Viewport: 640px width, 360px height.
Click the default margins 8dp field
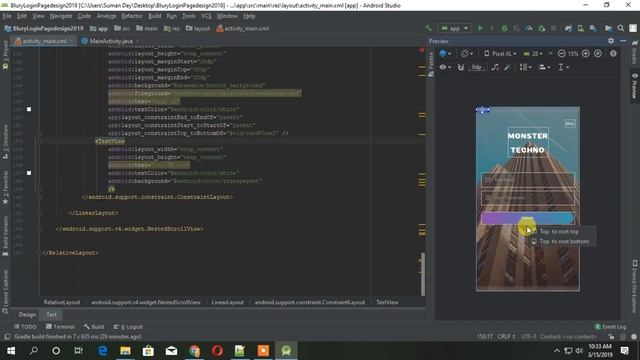click(x=476, y=67)
